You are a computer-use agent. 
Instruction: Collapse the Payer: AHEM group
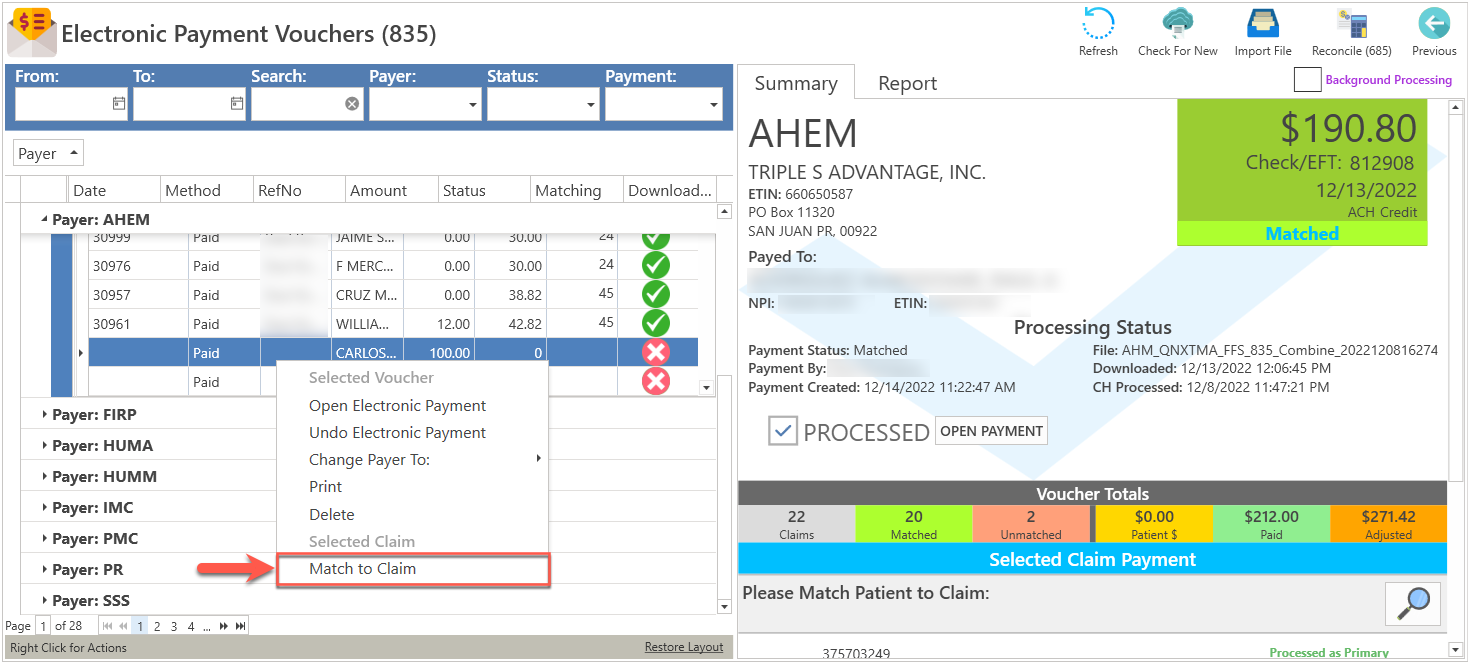[x=44, y=220]
